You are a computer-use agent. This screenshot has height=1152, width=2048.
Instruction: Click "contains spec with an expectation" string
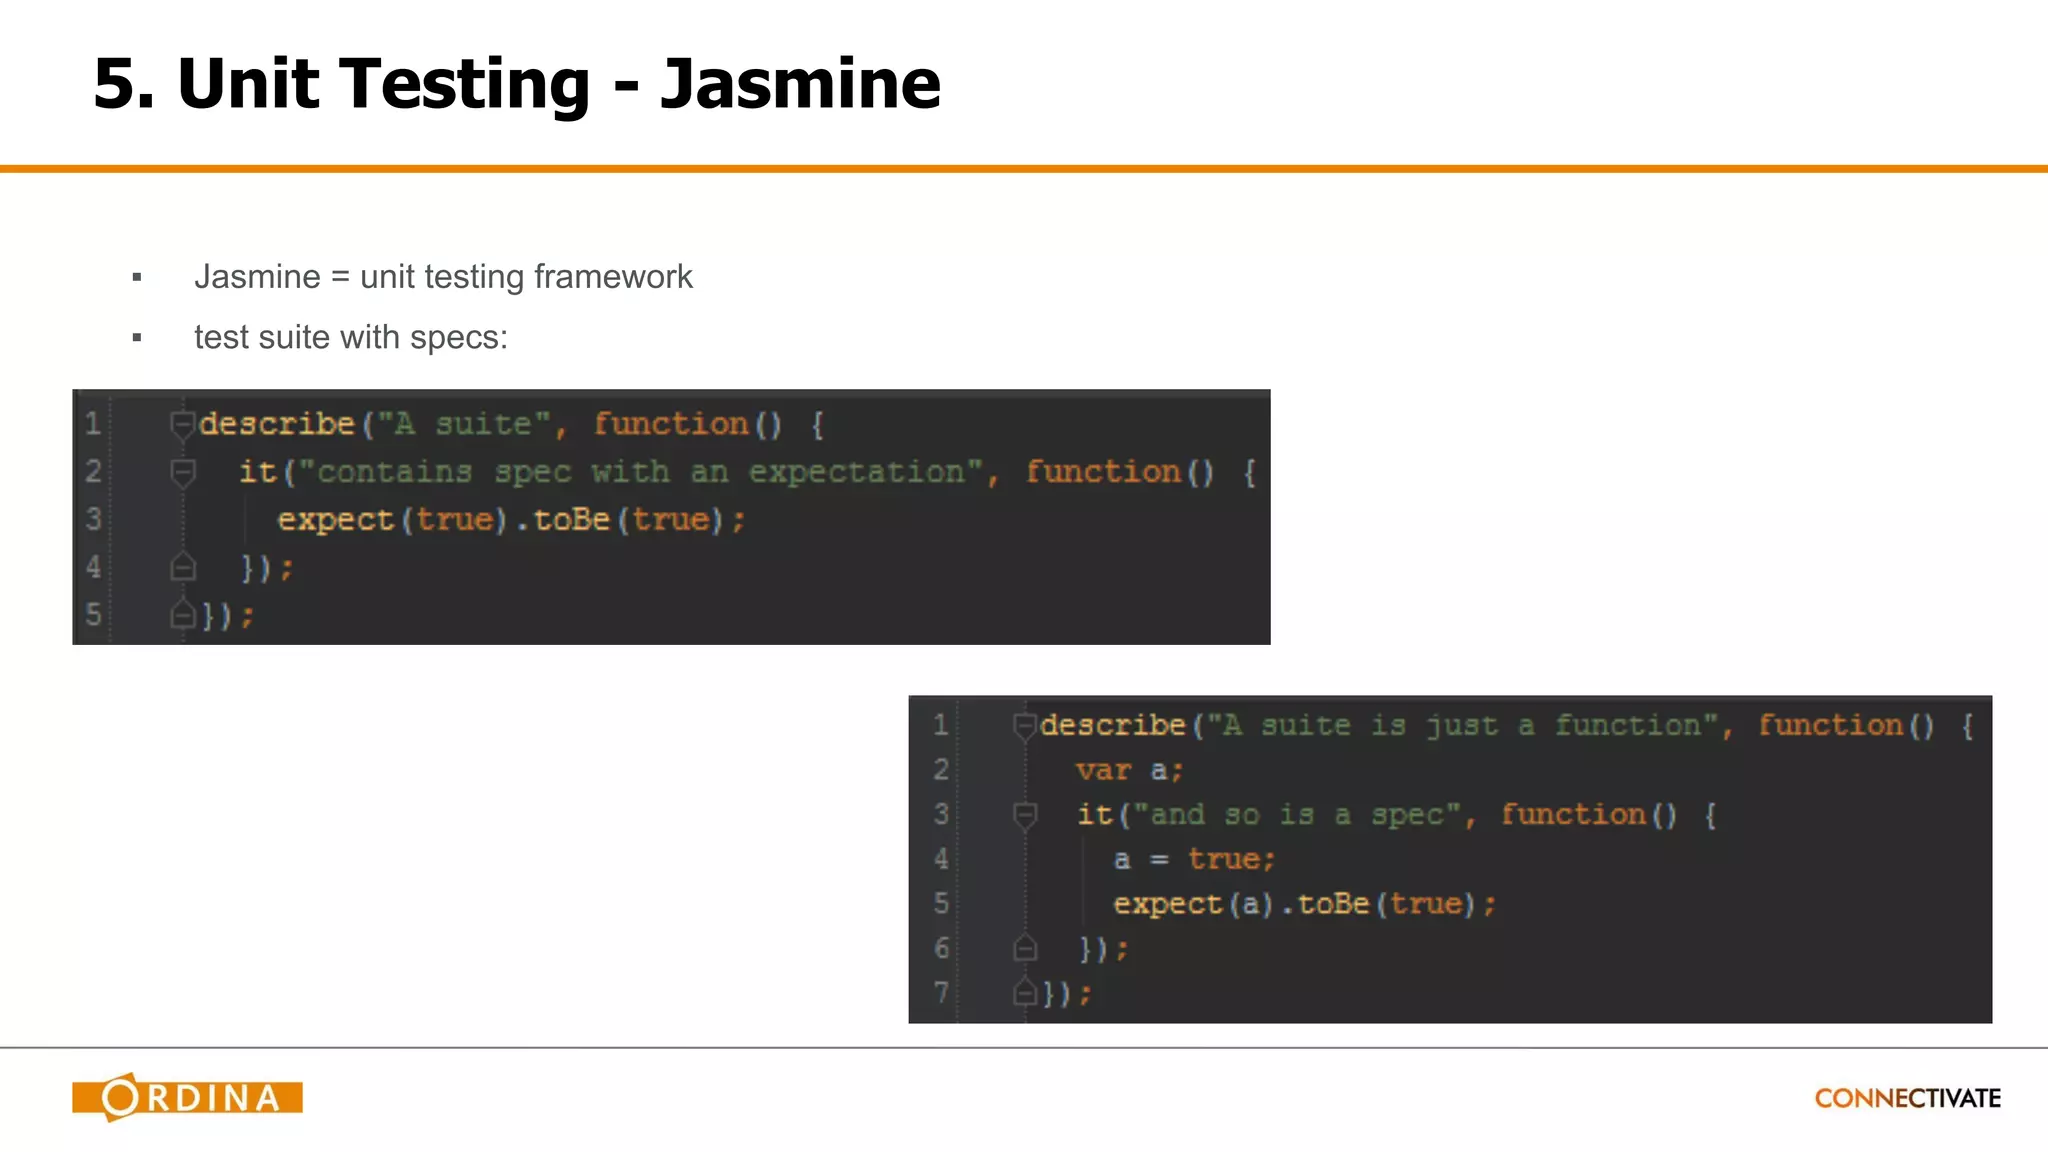pyautogui.click(x=641, y=472)
